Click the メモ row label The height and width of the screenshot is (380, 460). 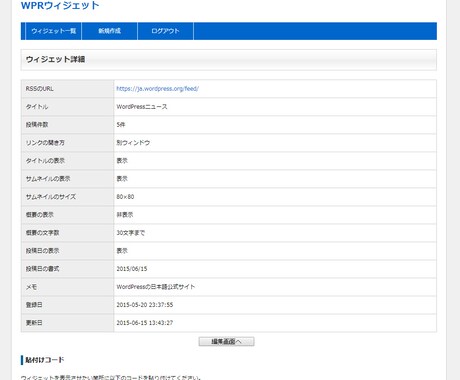[x=31, y=287]
